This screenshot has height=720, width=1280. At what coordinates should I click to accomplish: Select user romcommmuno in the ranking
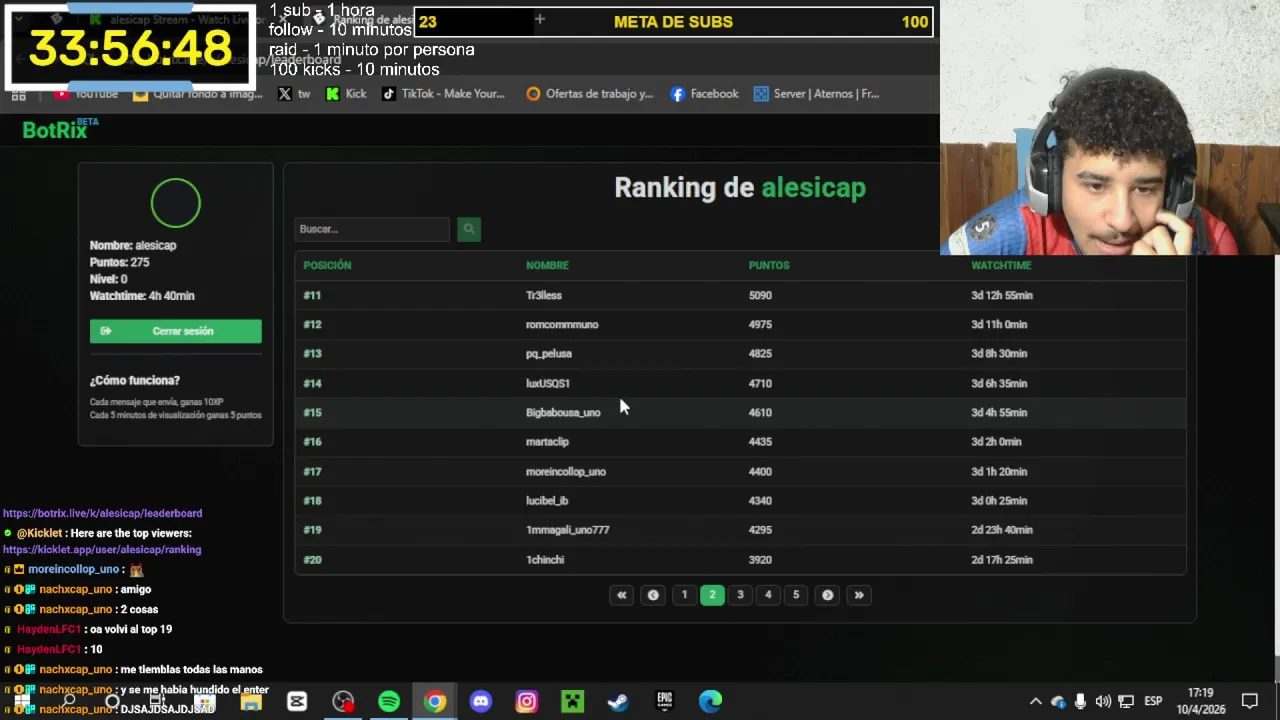point(562,325)
